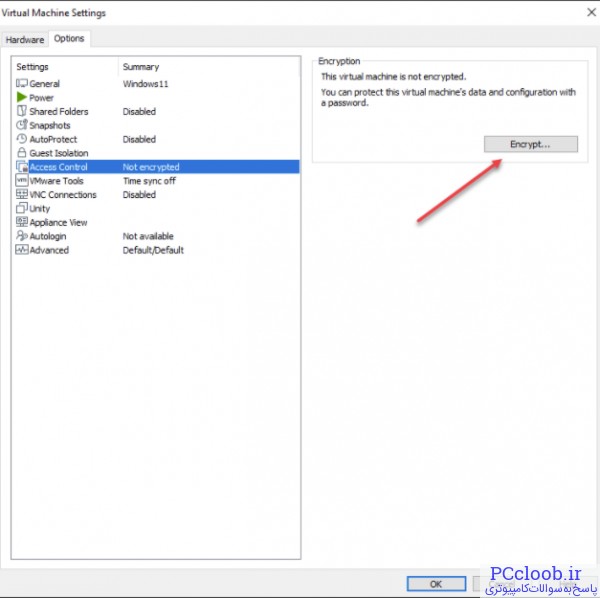Screen dimensions: 600x598
Task: Select VNC Connections in settings list
Action: click(x=156, y=194)
